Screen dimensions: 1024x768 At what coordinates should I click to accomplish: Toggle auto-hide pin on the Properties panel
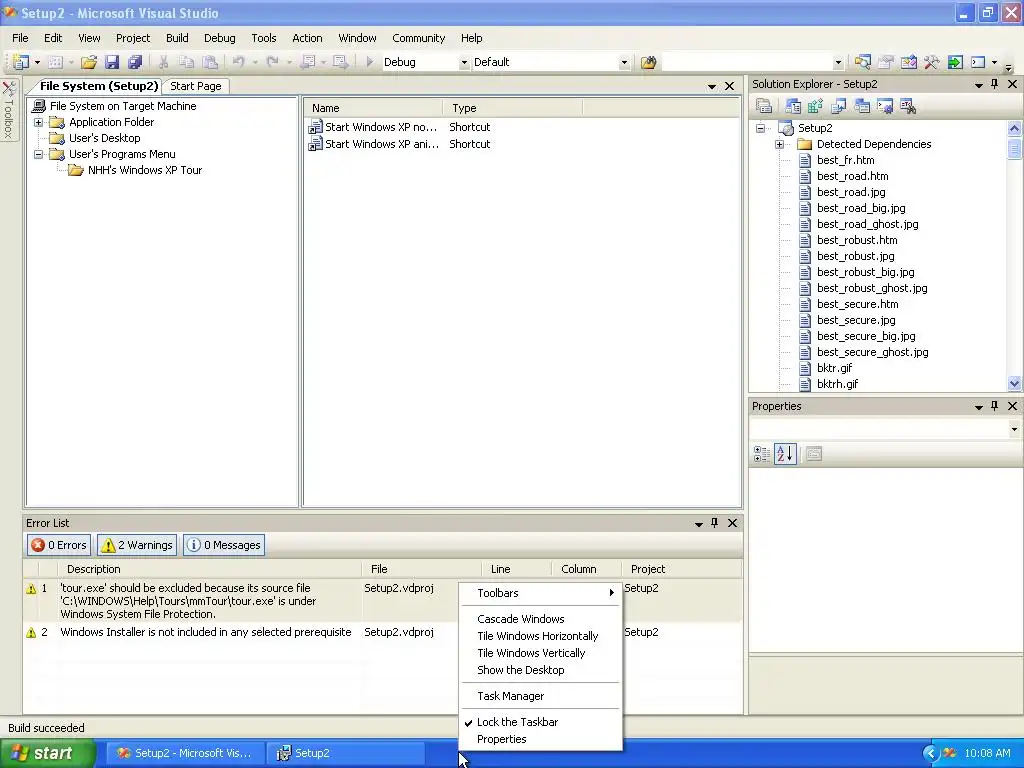(x=995, y=406)
